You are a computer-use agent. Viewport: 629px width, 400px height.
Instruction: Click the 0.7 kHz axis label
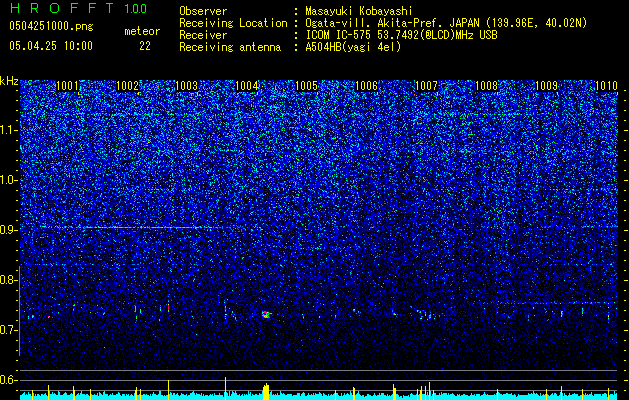tap(9, 330)
